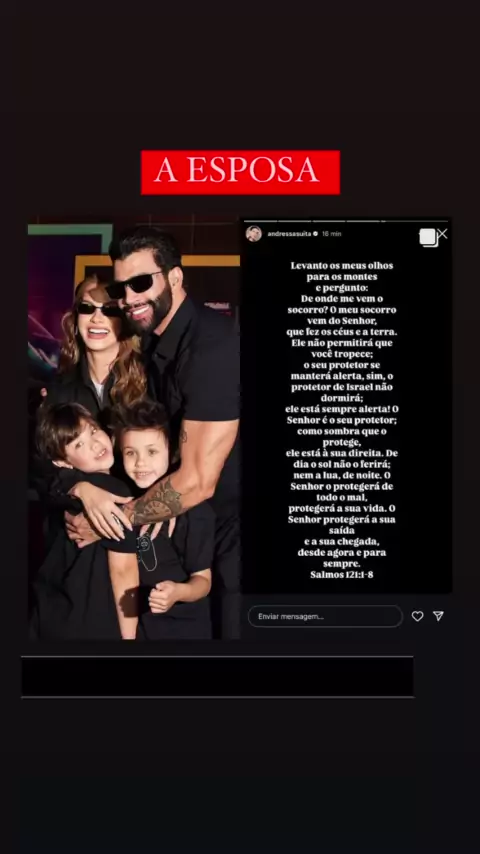Viewport: 480px width, 854px height.
Task: Click the bearded man's sunglasses in photo
Action: tap(134, 284)
